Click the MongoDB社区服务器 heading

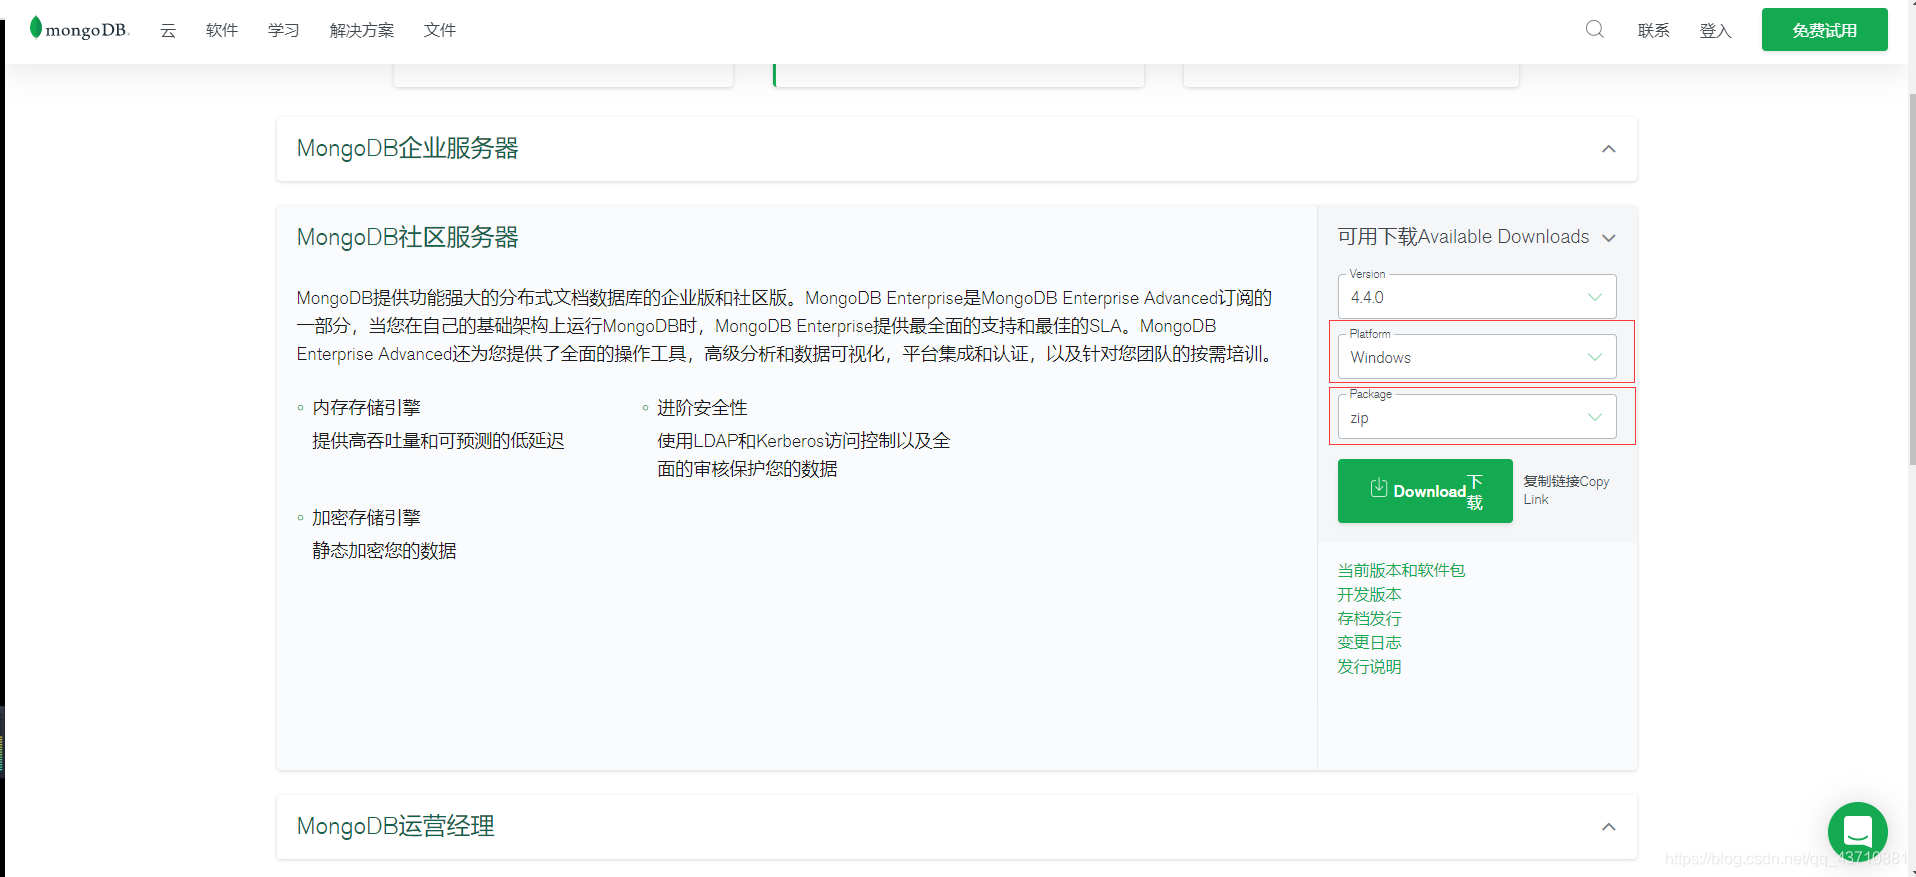tap(407, 237)
